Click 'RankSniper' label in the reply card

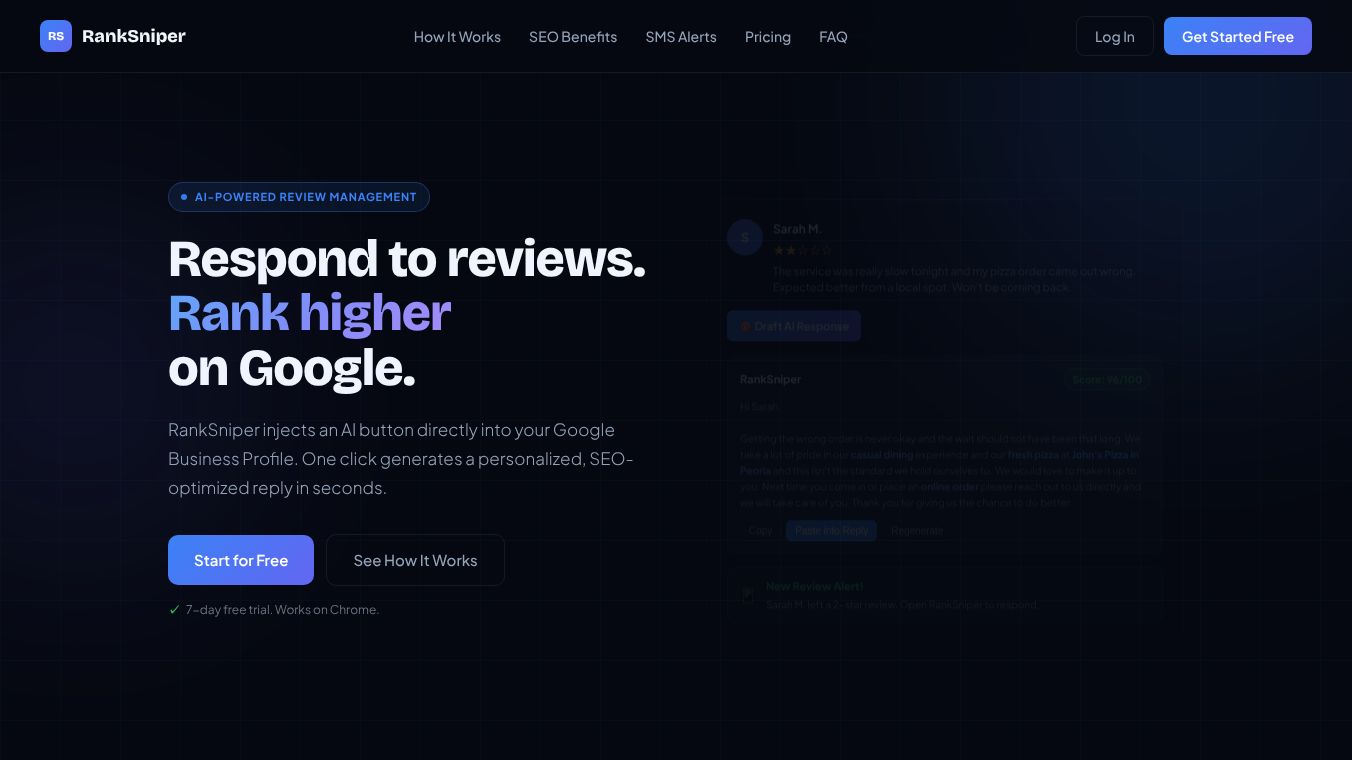pos(770,379)
